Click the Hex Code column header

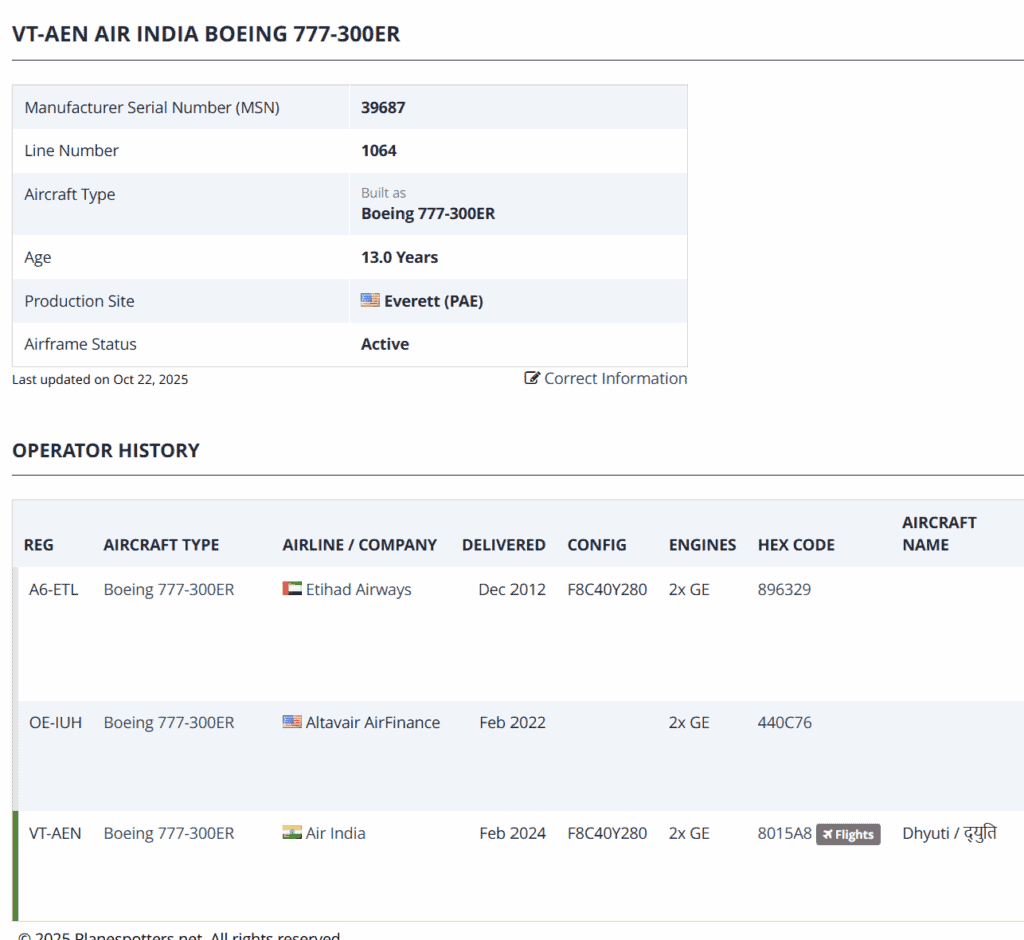coord(796,545)
